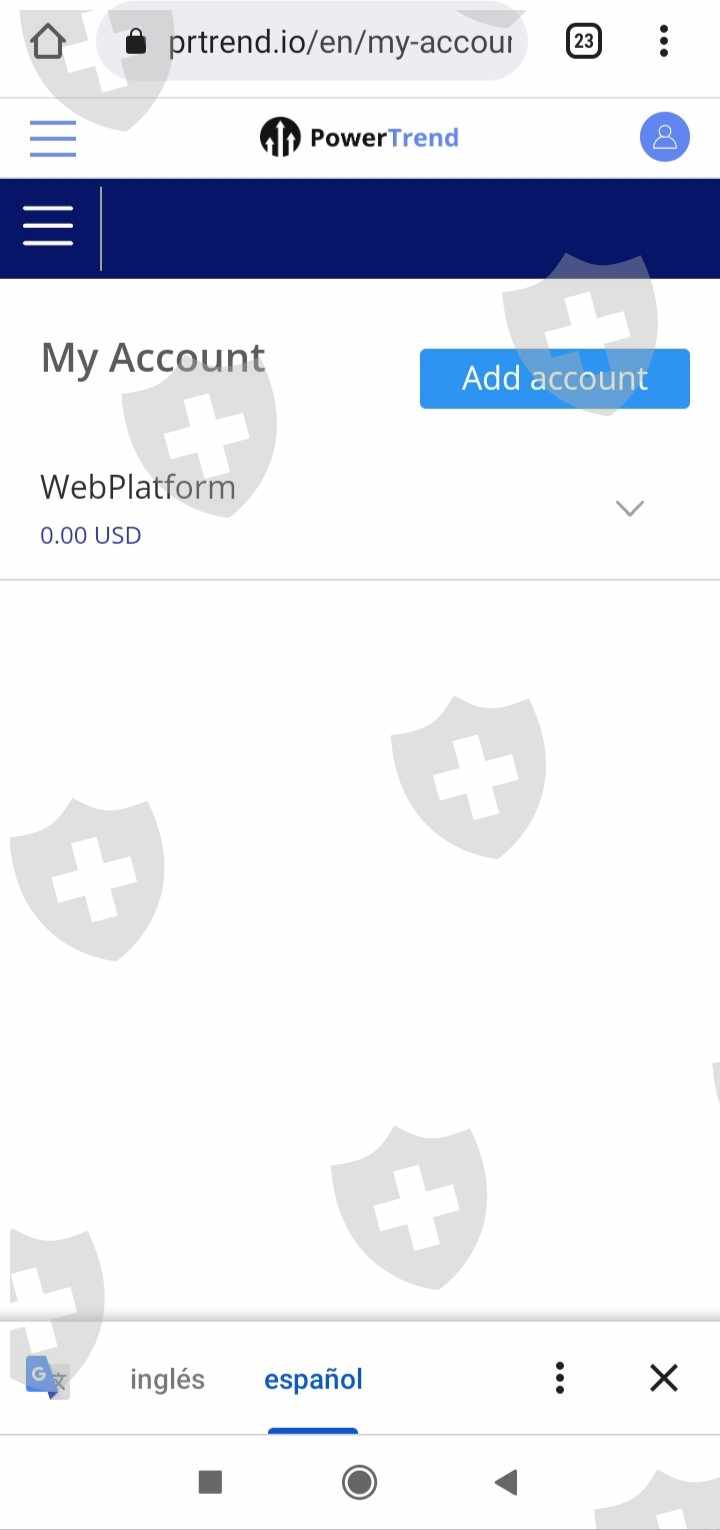Tap the Android recent apps square
The image size is (720, 1530).
point(210,1482)
